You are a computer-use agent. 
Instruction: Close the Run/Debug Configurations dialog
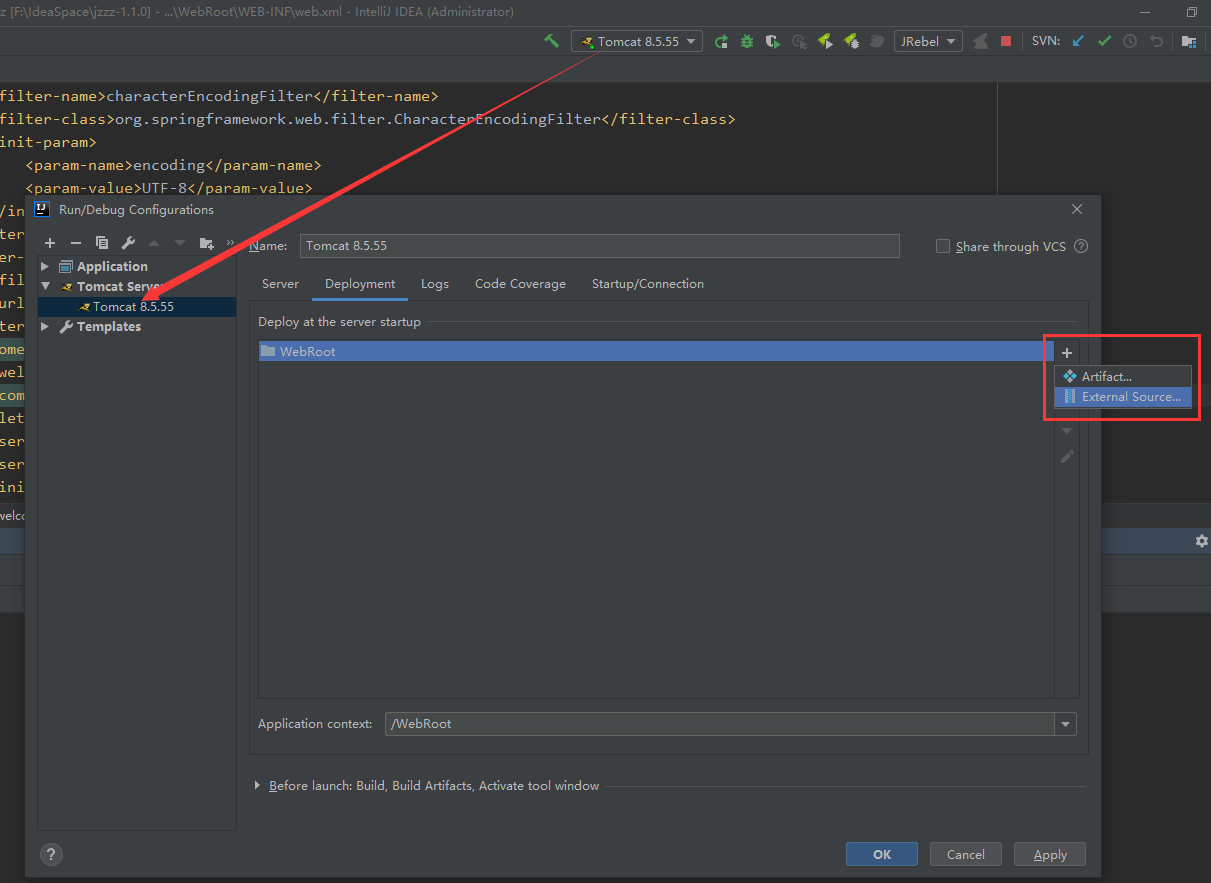pyautogui.click(x=1077, y=209)
